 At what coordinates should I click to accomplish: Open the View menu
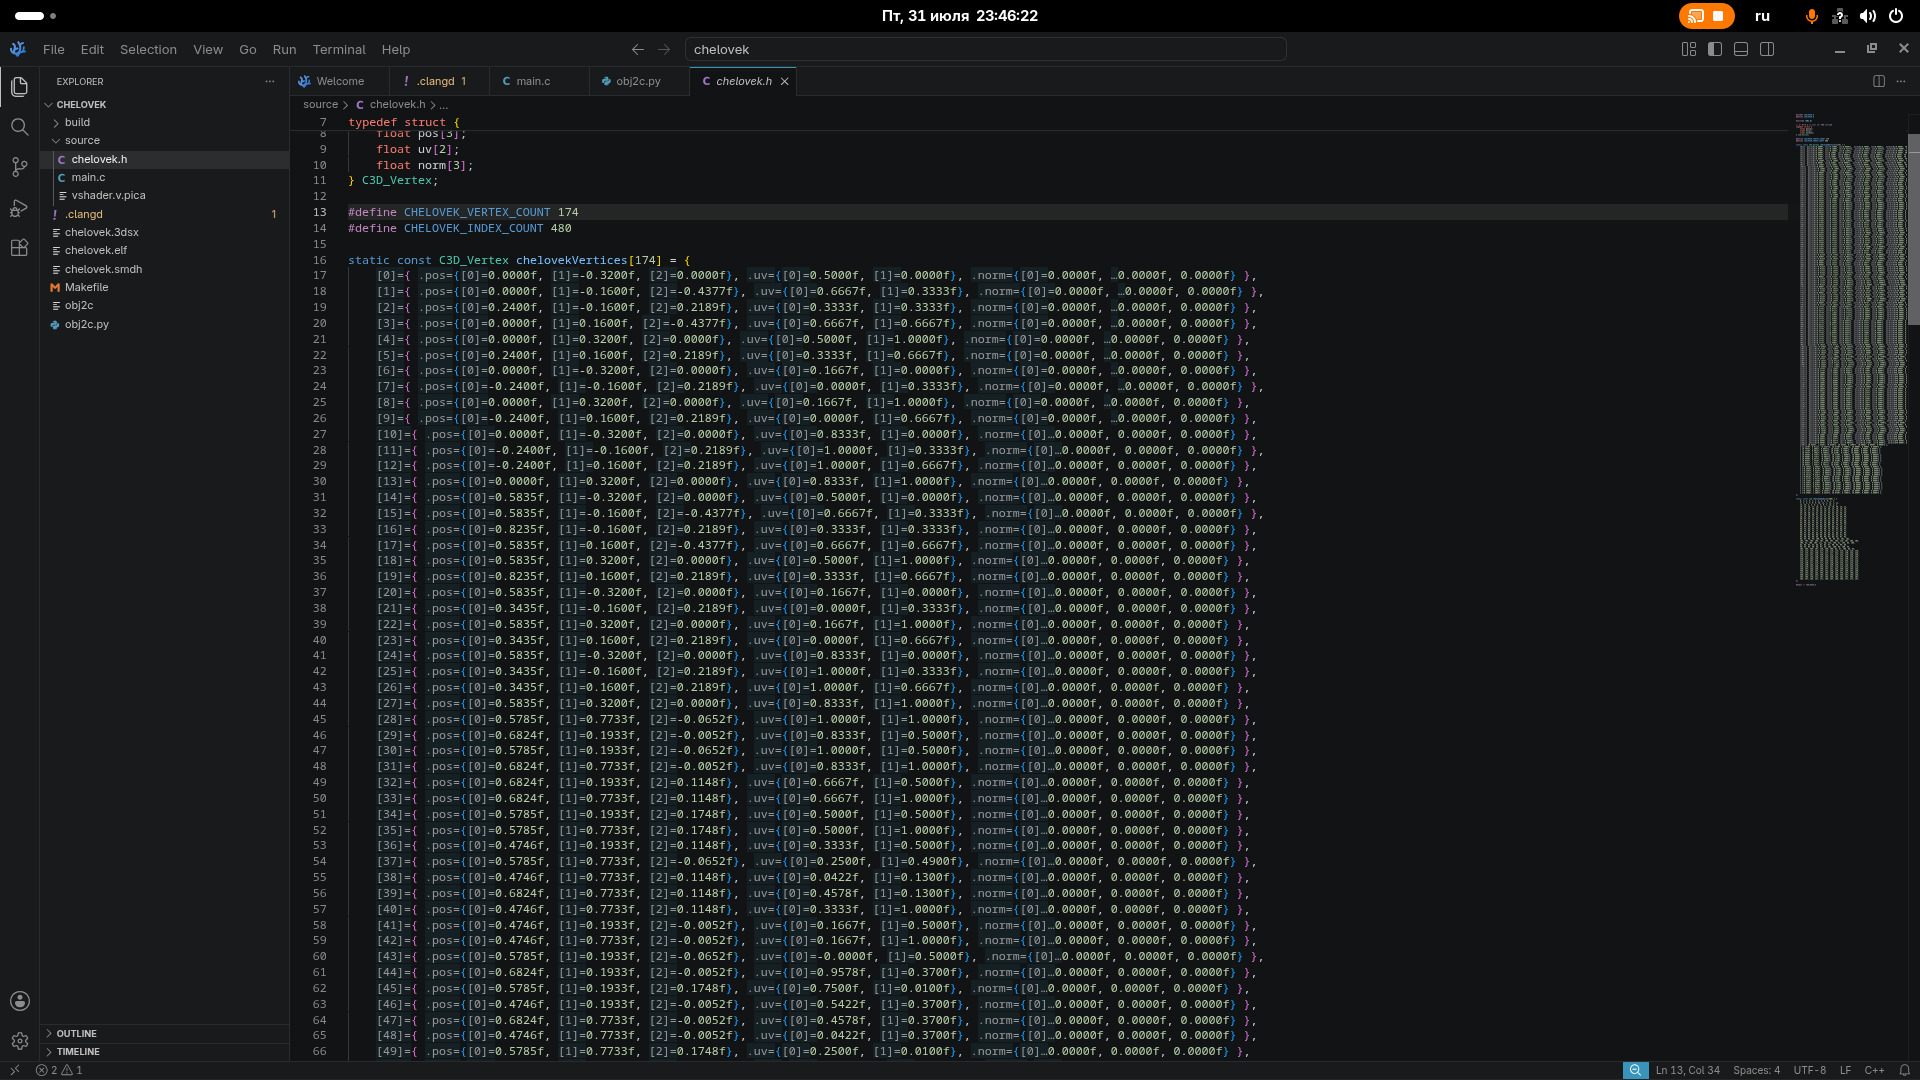coord(208,49)
